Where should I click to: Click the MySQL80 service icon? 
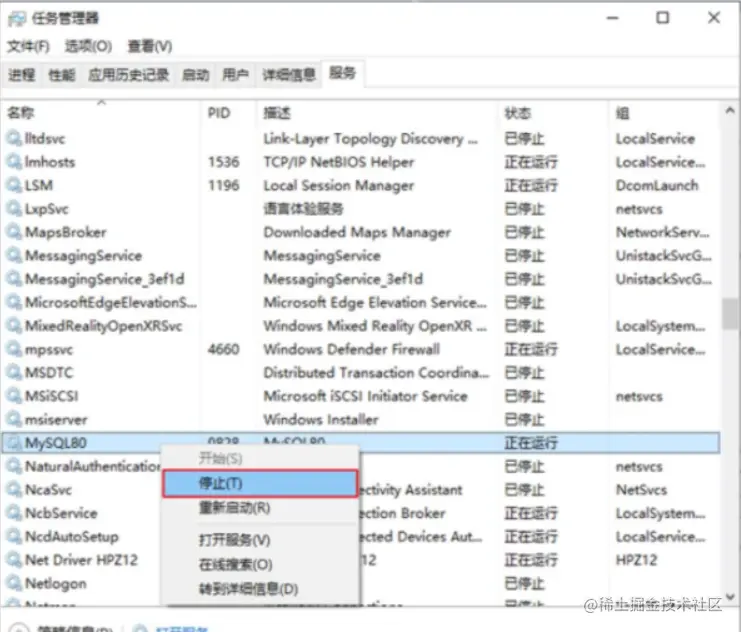14,442
